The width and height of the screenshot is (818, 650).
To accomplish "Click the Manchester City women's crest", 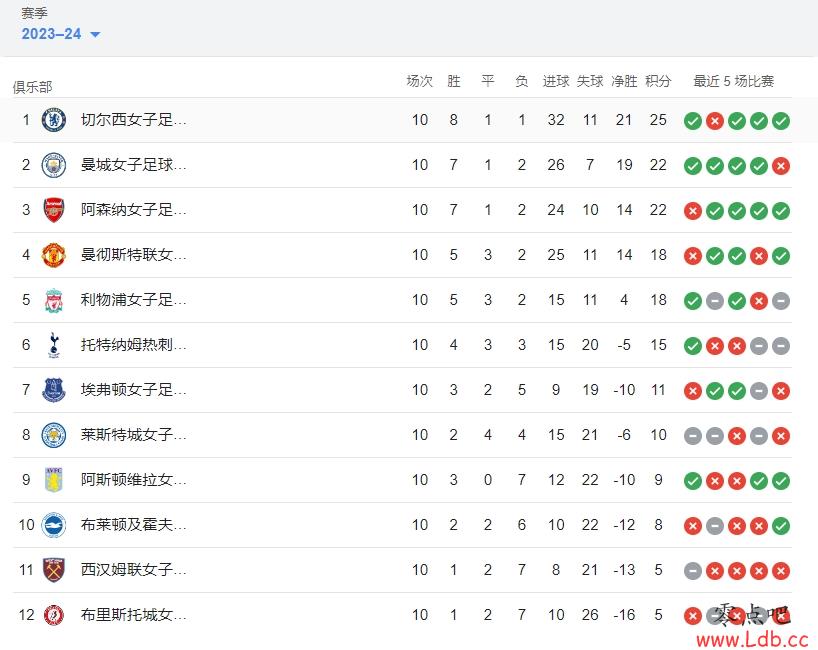I will (x=54, y=165).
